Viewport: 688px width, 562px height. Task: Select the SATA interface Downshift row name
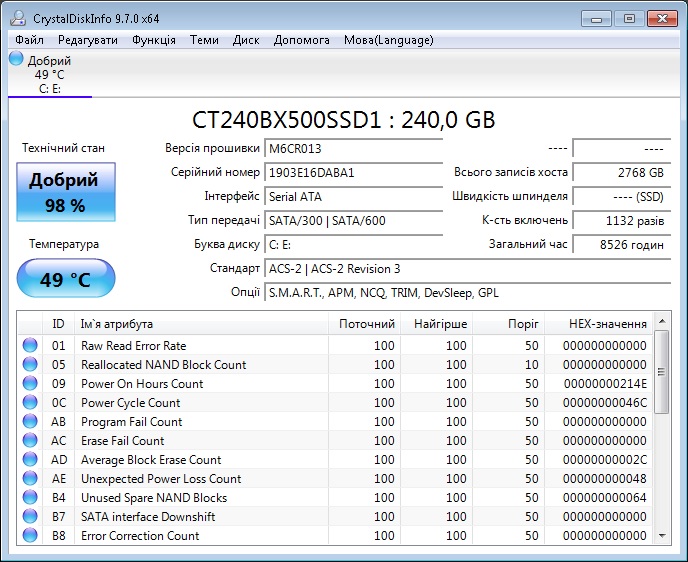(148, 517)
